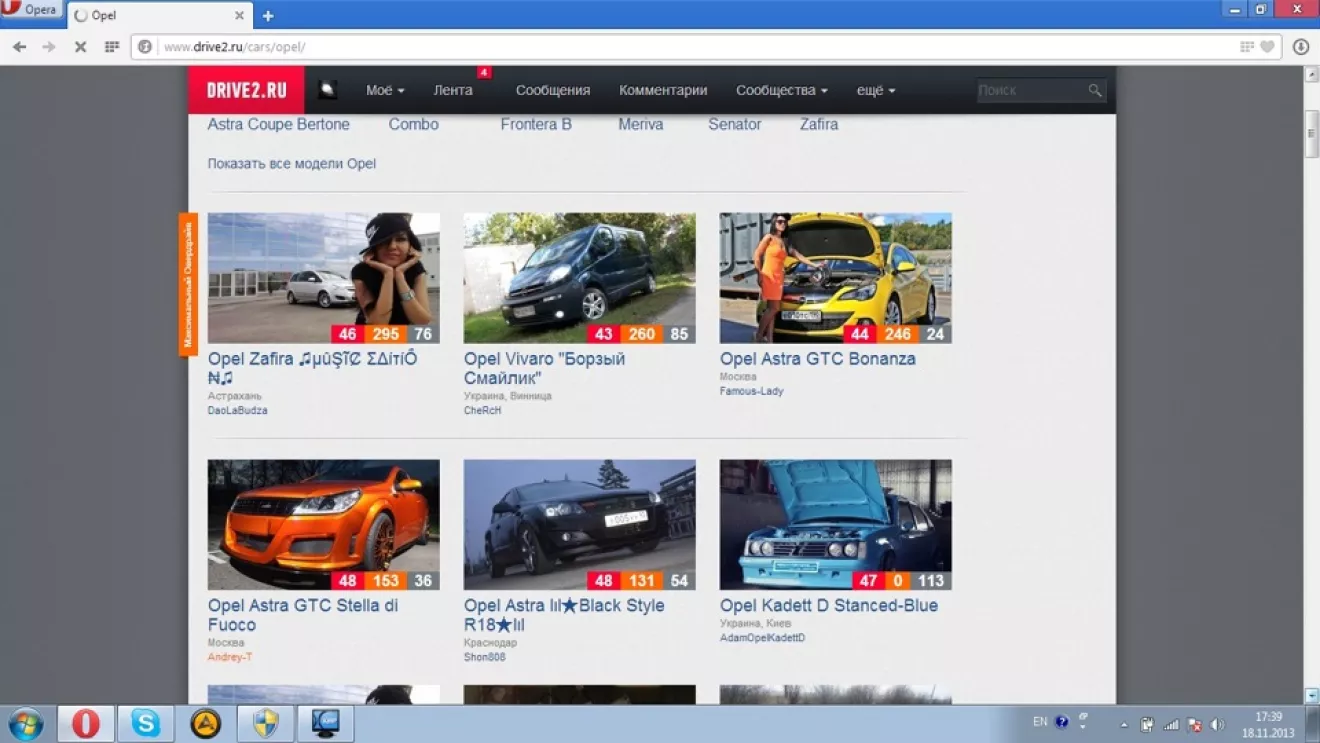Click the page scrollbar down arrow
Image resolution: width=1320 pixels, height=743 pixels.
1312,696
